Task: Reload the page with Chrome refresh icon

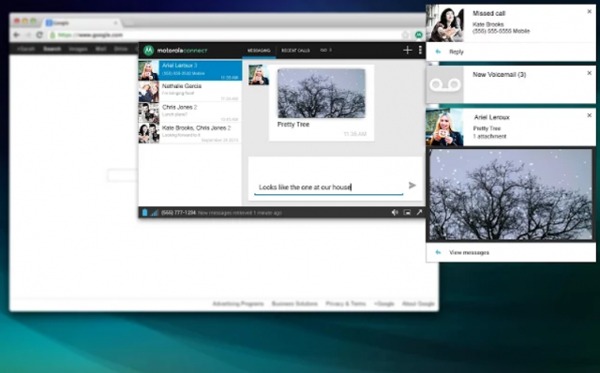Action: (39, 35)
